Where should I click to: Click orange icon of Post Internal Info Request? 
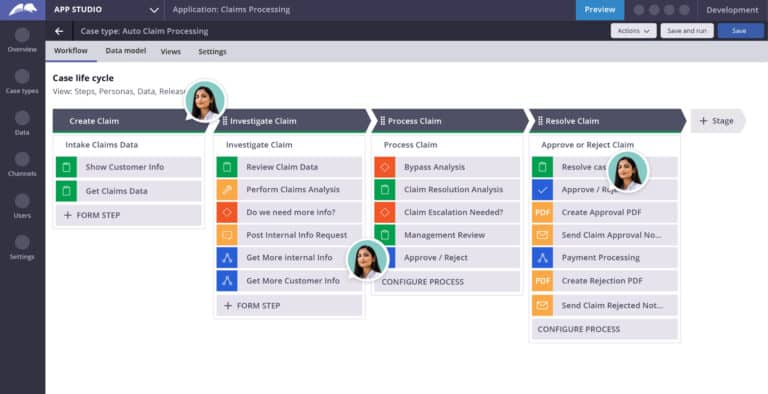coord(227,235)
